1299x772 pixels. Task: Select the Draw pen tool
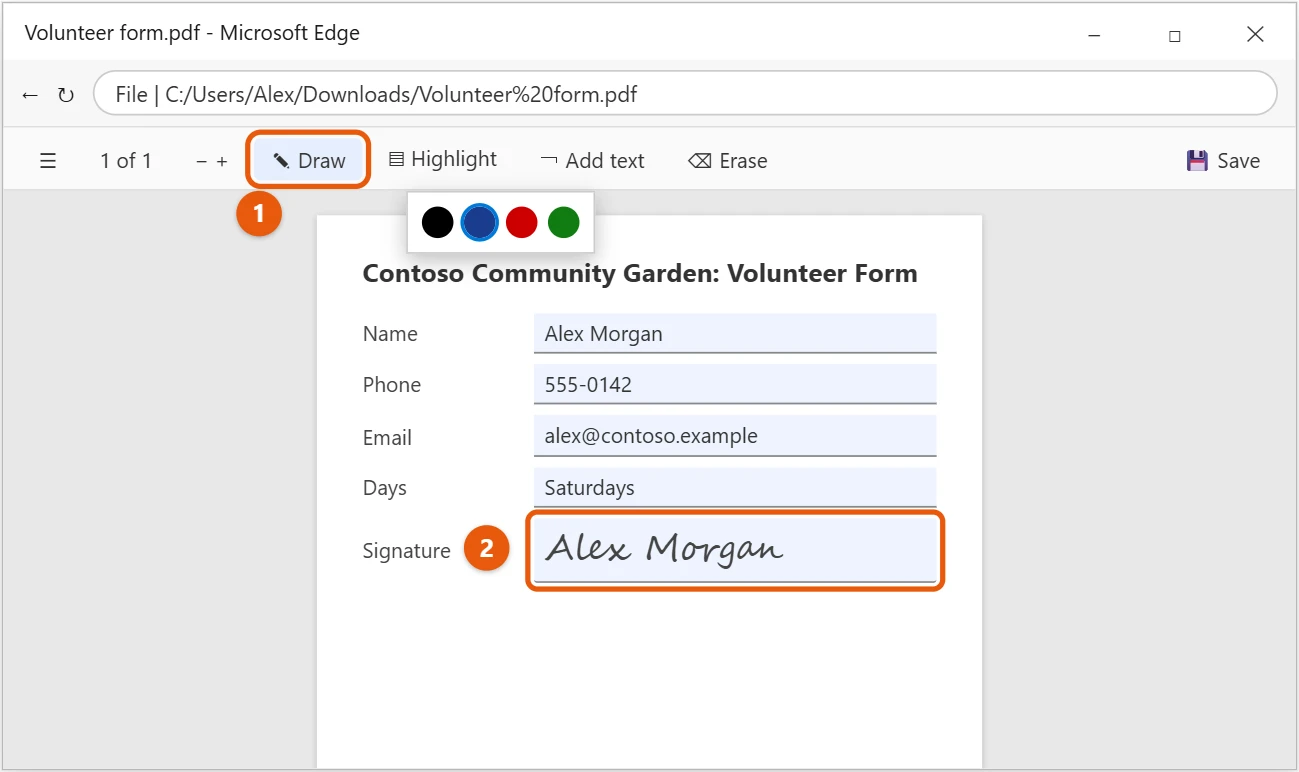[309, 160]
